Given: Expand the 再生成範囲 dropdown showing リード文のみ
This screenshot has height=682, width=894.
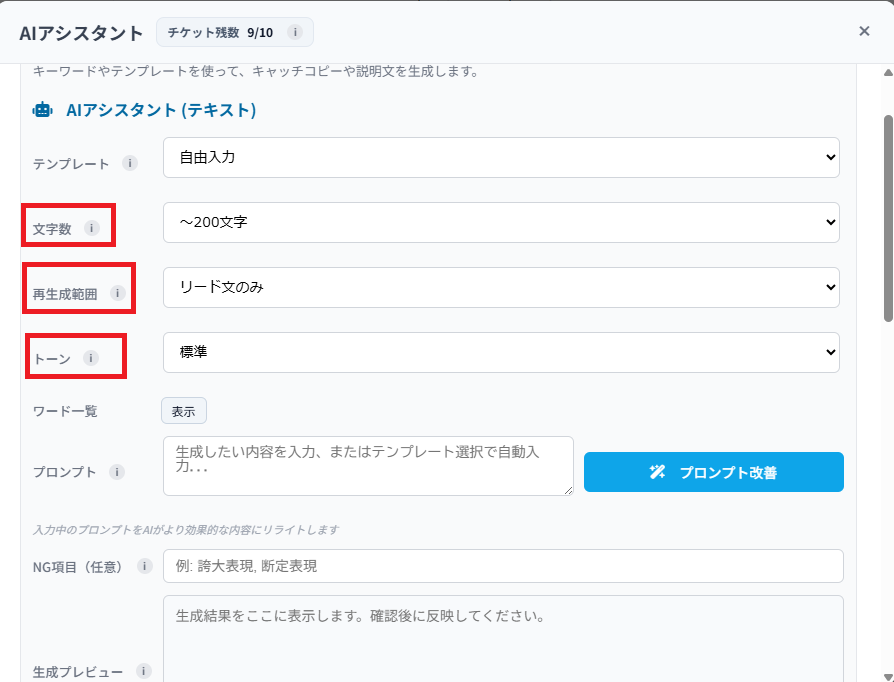Looking at the screenshot, I should pyautogui.click(x=501, y=287).
